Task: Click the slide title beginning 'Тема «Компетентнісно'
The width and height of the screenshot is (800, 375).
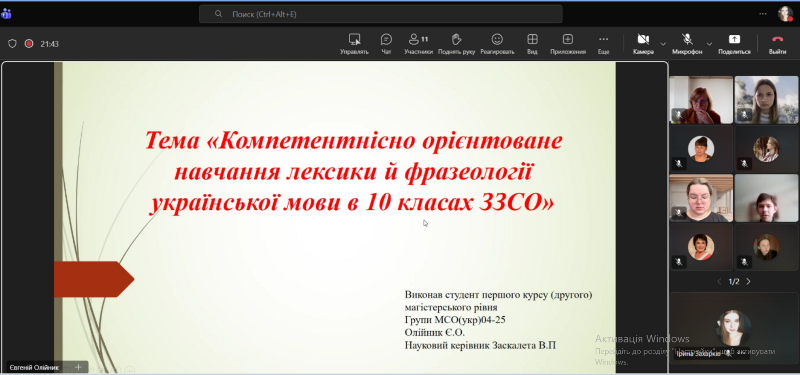Action: pyautogui.click(x=353, y=172)
